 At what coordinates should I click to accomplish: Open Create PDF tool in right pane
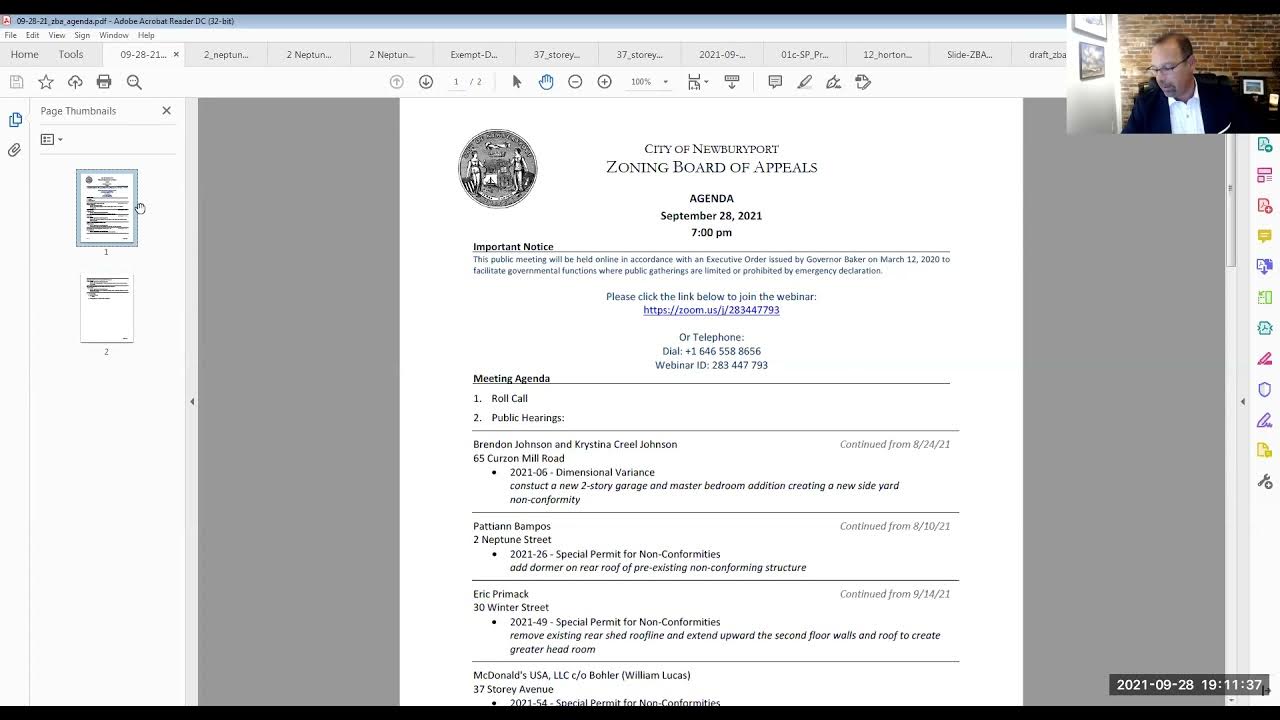pyautogui.click(x=1265, y=206)
